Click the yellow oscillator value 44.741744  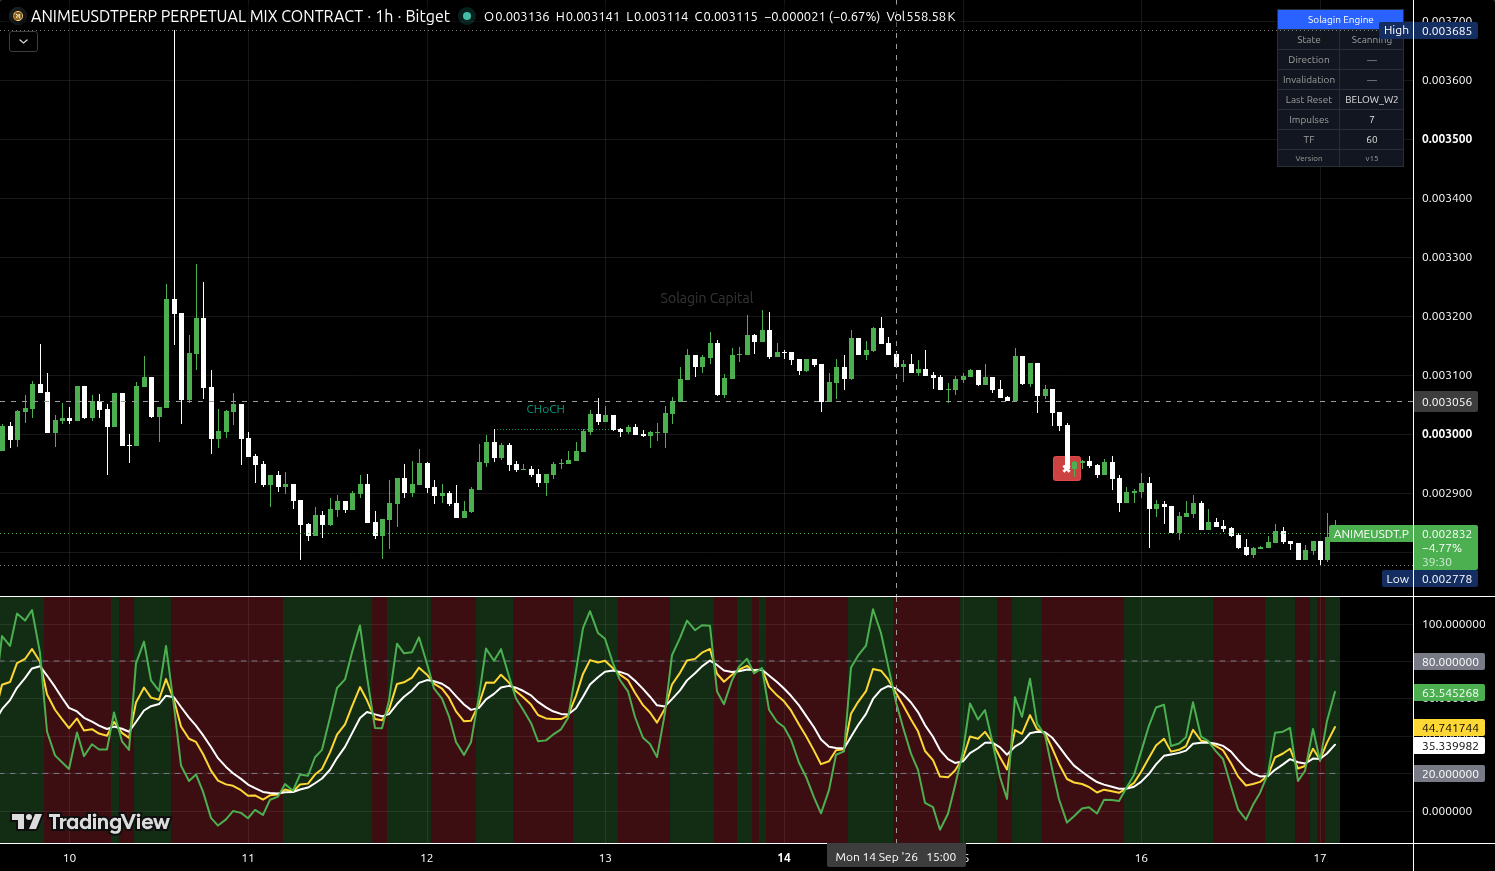[1450, 728]
